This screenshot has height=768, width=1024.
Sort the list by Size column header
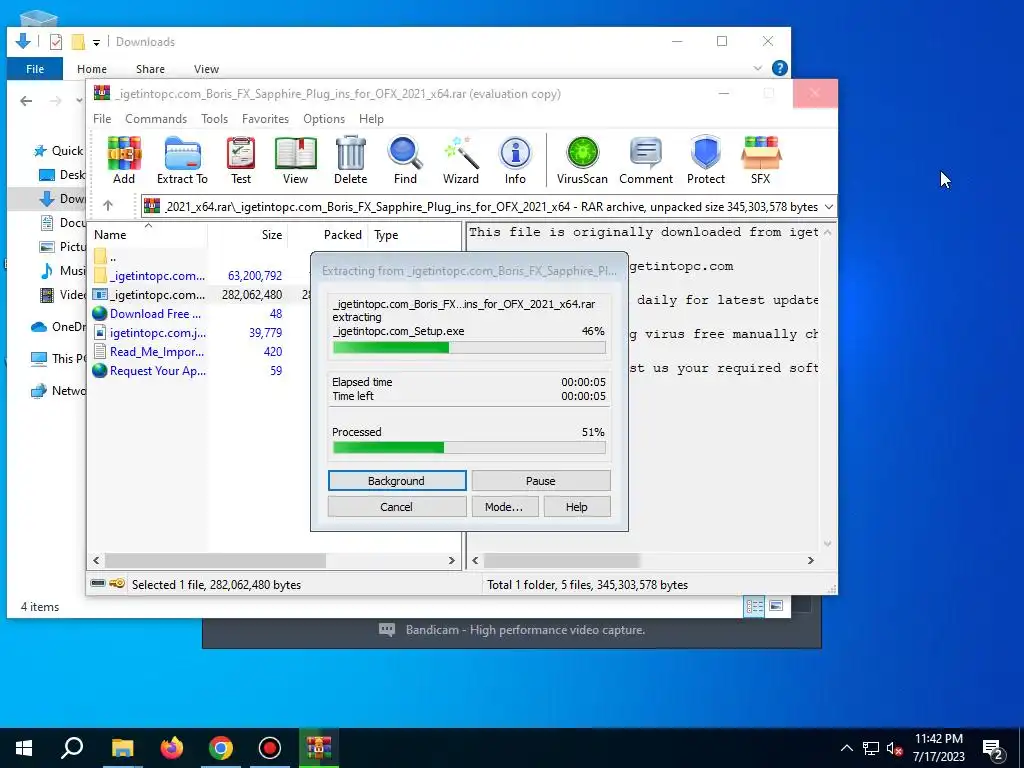[x=248, y=234]
